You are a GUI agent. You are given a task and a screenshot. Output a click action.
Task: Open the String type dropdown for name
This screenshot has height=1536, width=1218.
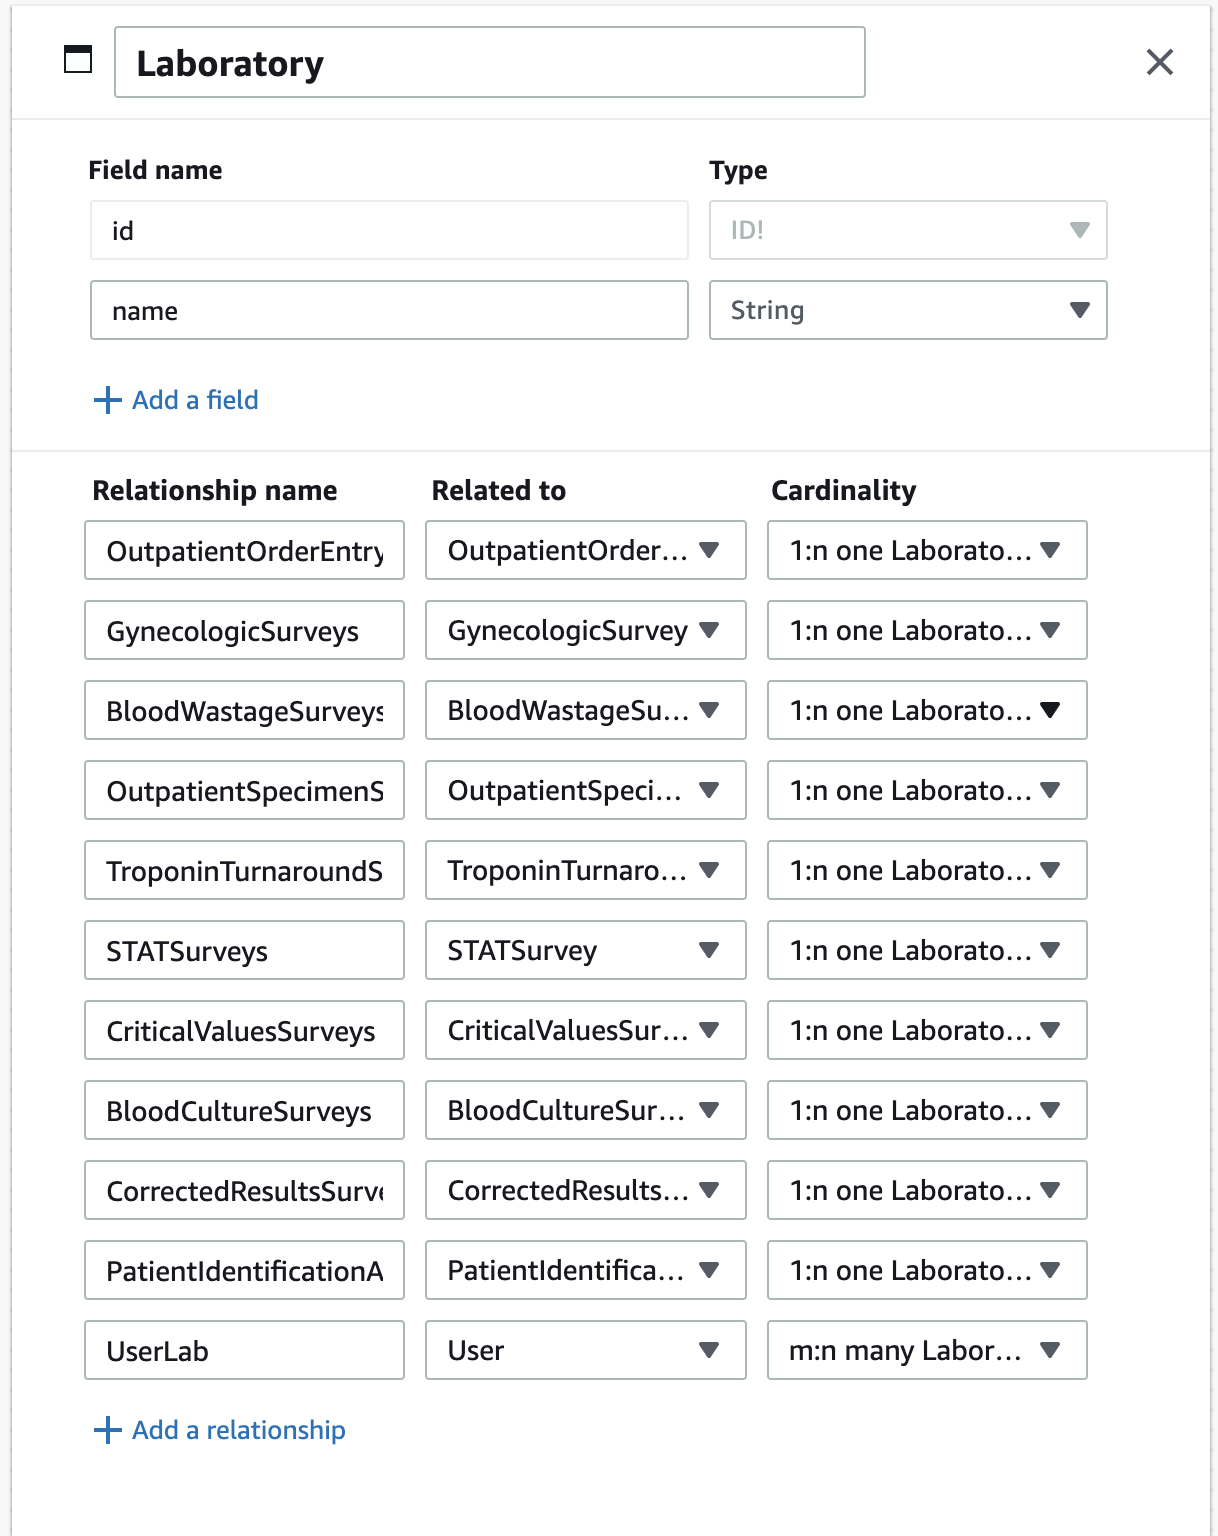908,310
